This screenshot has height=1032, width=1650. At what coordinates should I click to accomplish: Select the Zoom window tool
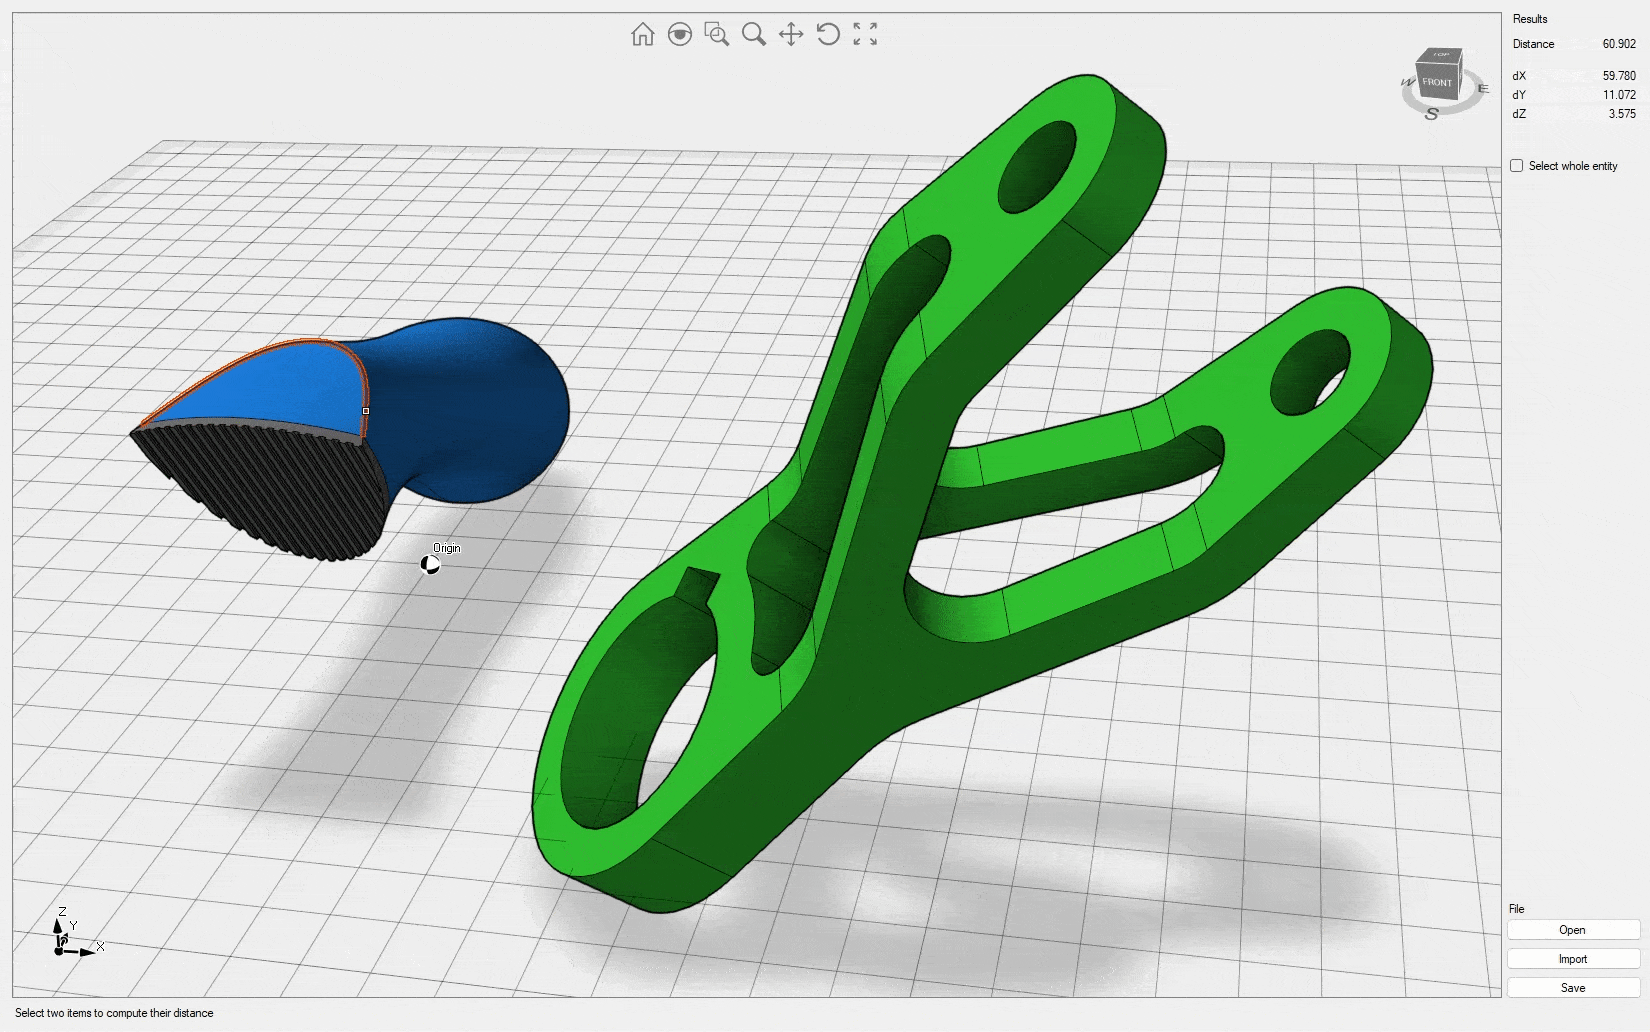(x=717, y=35)
